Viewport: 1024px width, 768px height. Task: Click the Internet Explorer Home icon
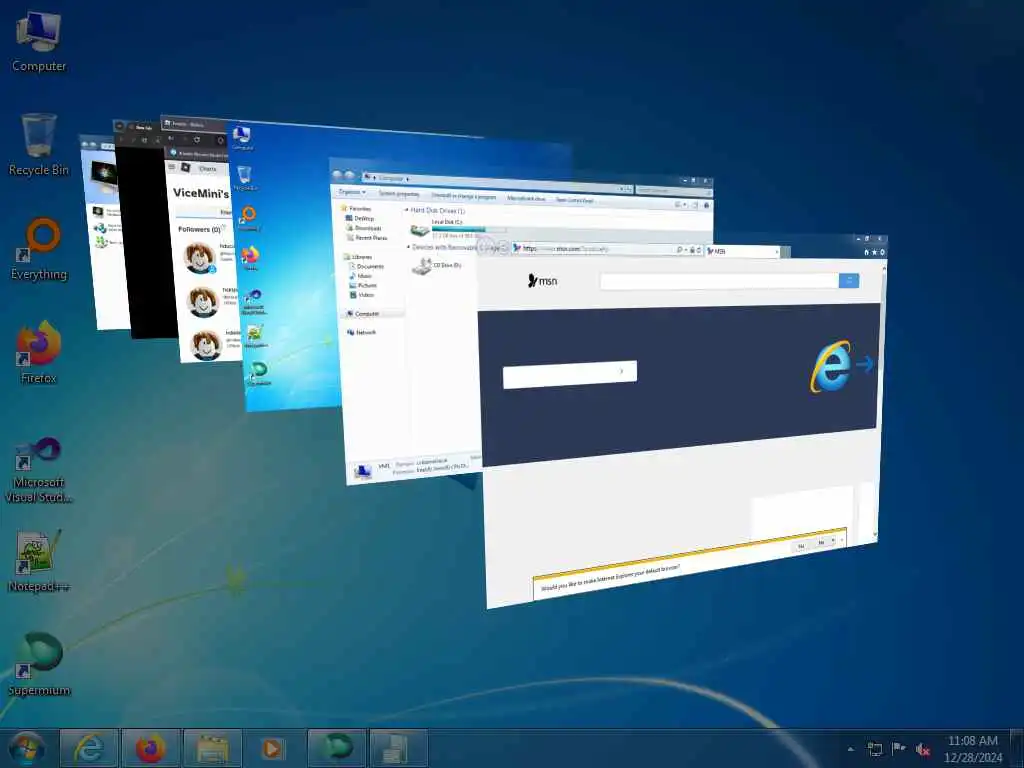pos(867,252)
